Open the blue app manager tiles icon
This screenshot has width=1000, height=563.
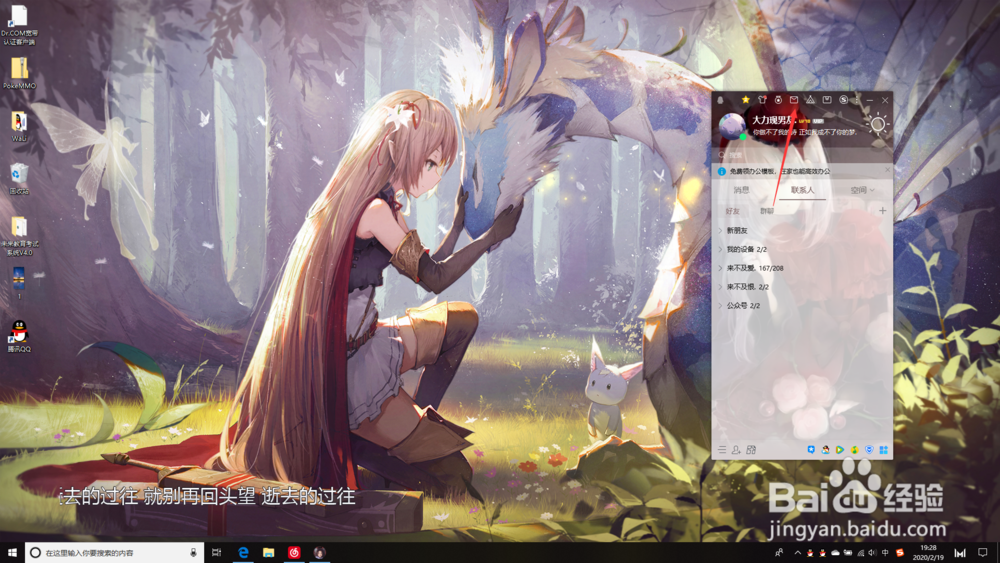(x=884, y=450)
